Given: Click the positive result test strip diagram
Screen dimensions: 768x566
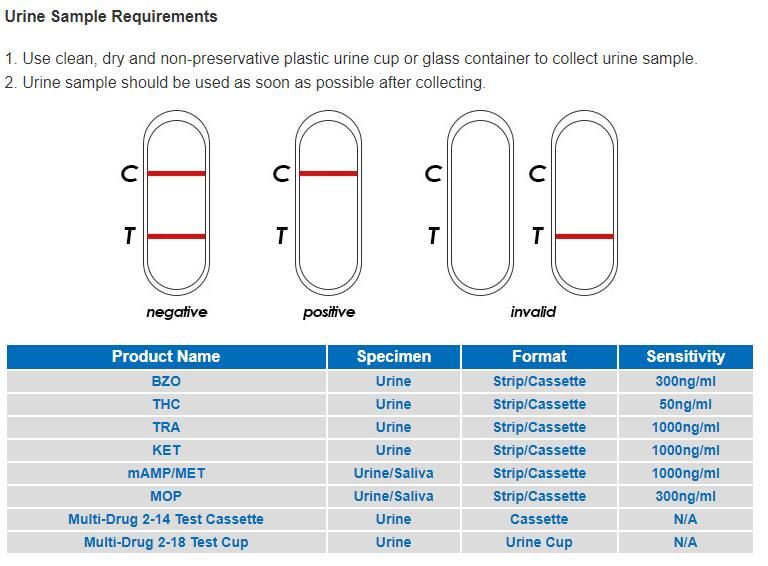Looking at the screenshot, I should (328, 203).
